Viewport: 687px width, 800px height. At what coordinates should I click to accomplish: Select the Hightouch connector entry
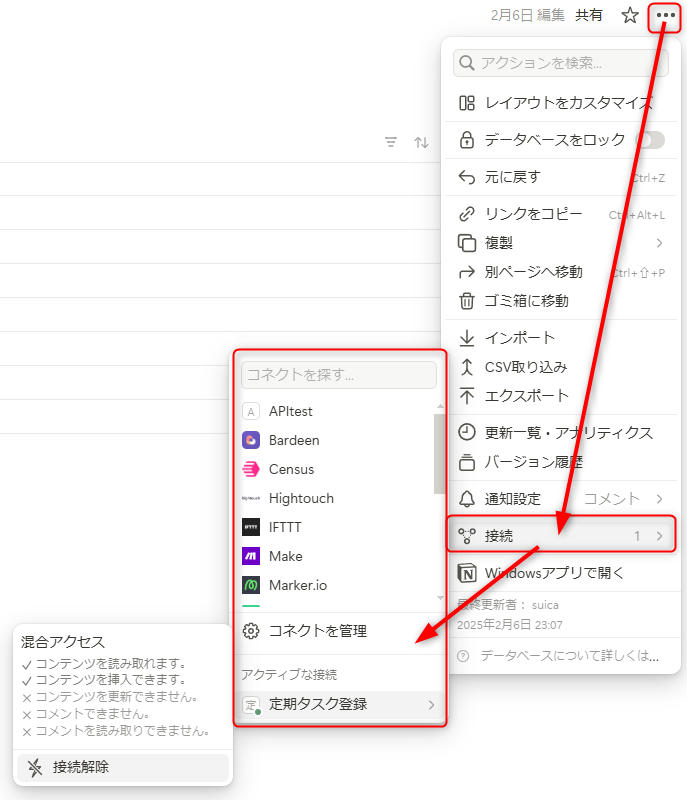(x=337, y=498)
